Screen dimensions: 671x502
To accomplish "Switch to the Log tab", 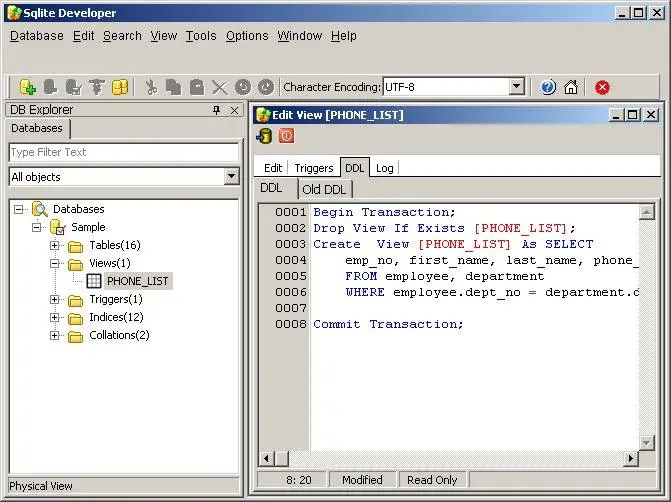I will point(384,168).
